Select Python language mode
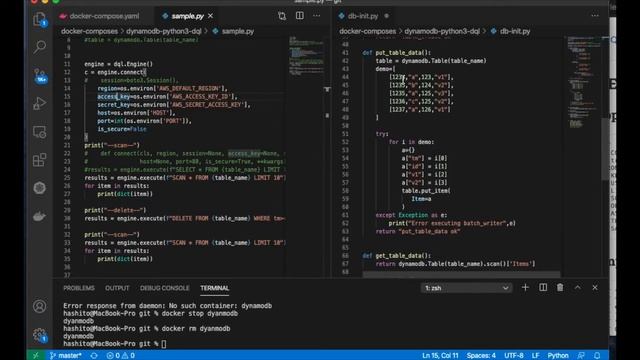This screenshot has width=640, height=360. click(x=558, y=356)
